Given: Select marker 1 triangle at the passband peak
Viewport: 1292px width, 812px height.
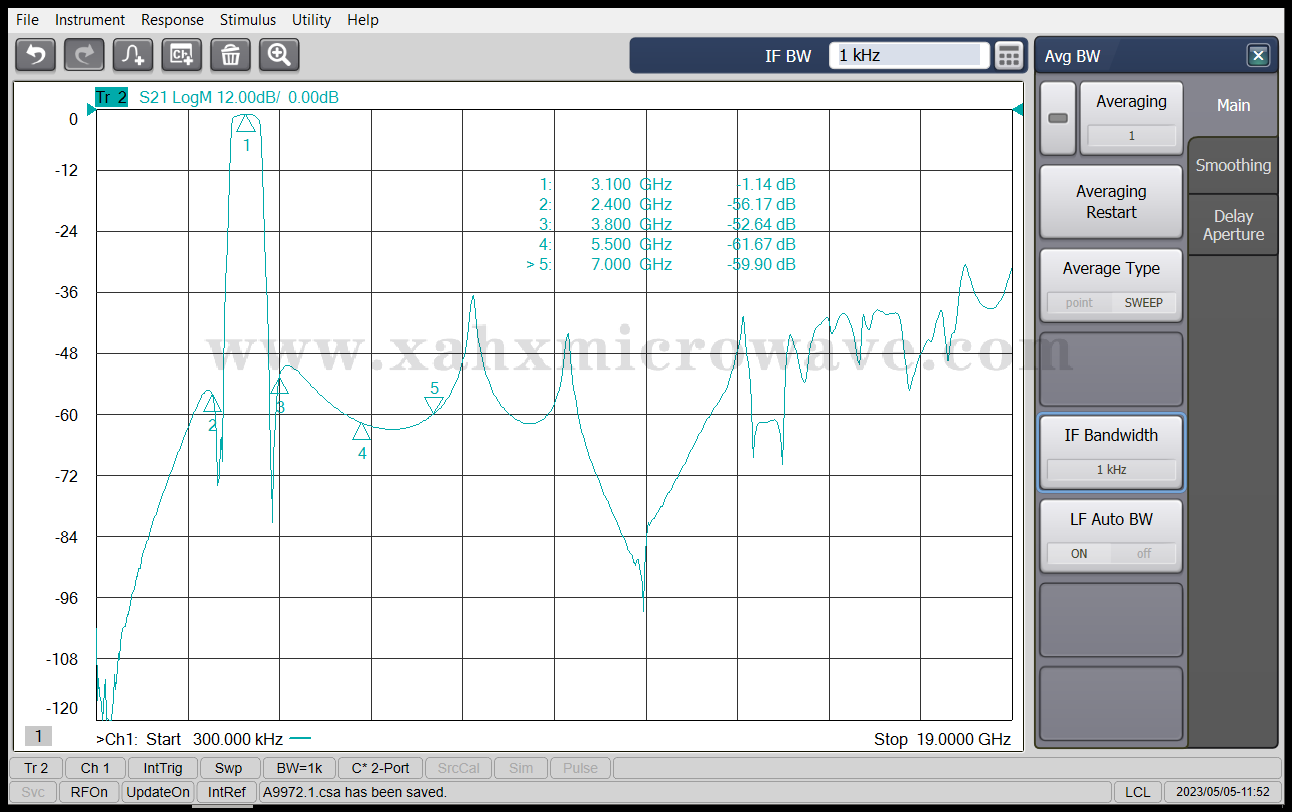Looking at the screenshot, I should click(x=246, y=123).
